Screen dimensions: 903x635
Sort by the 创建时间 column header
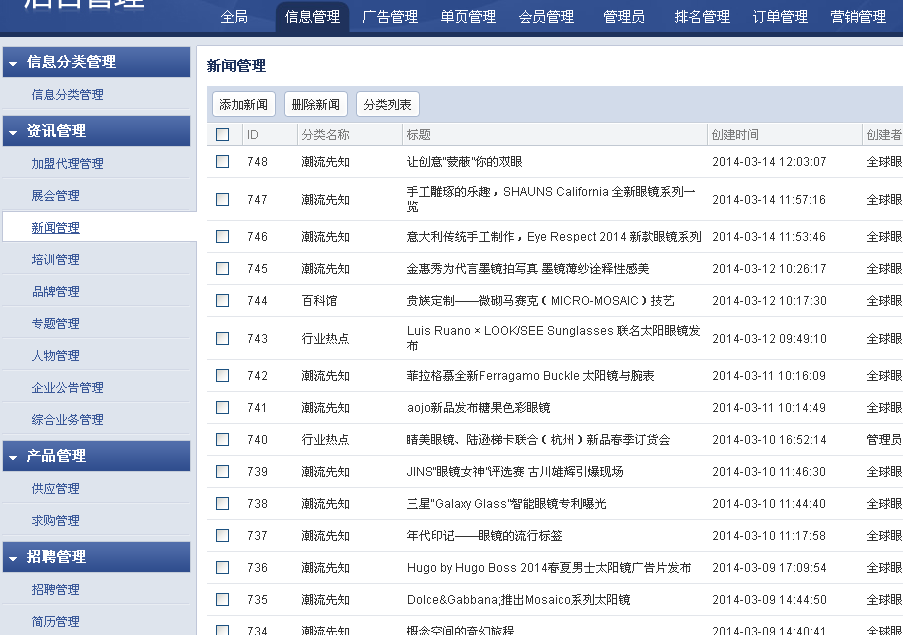click(735, 135)
